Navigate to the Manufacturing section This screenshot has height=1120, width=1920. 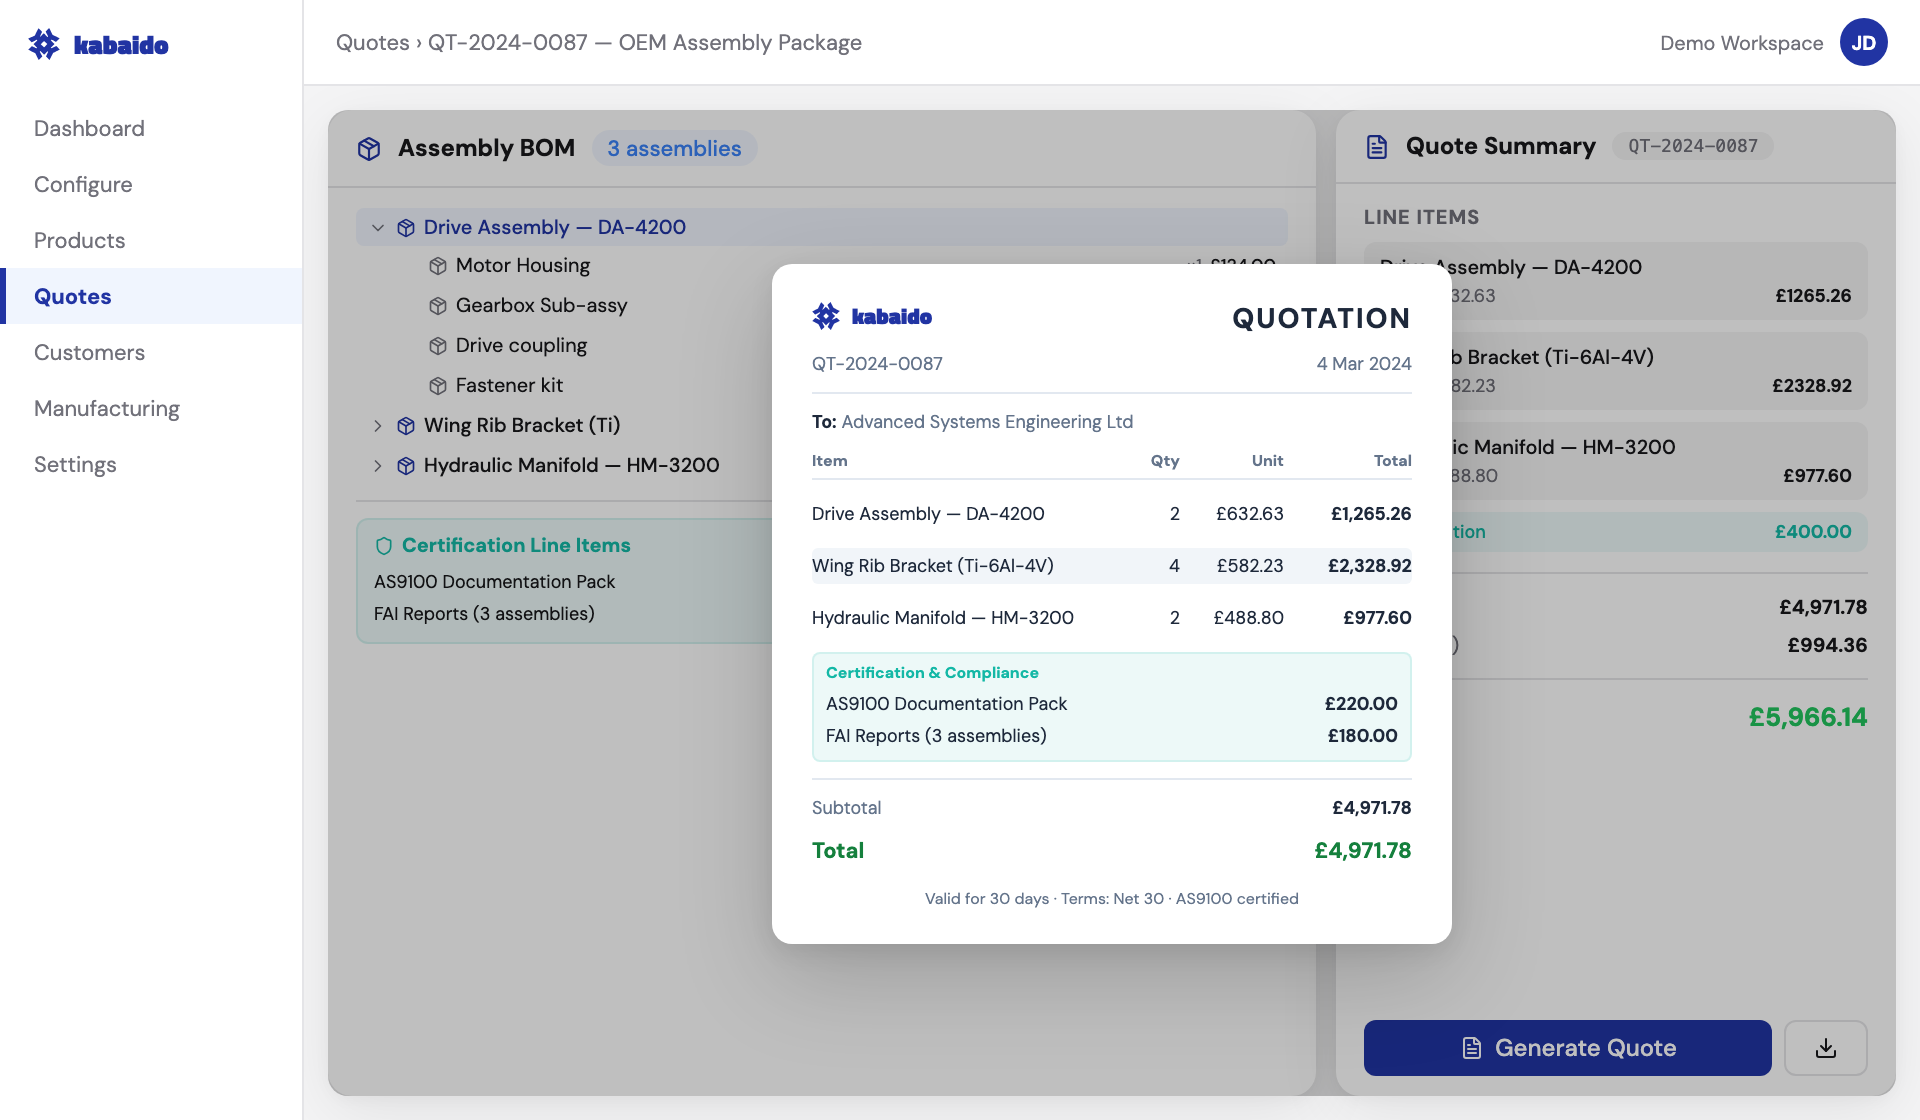click(x=106, y=408)
